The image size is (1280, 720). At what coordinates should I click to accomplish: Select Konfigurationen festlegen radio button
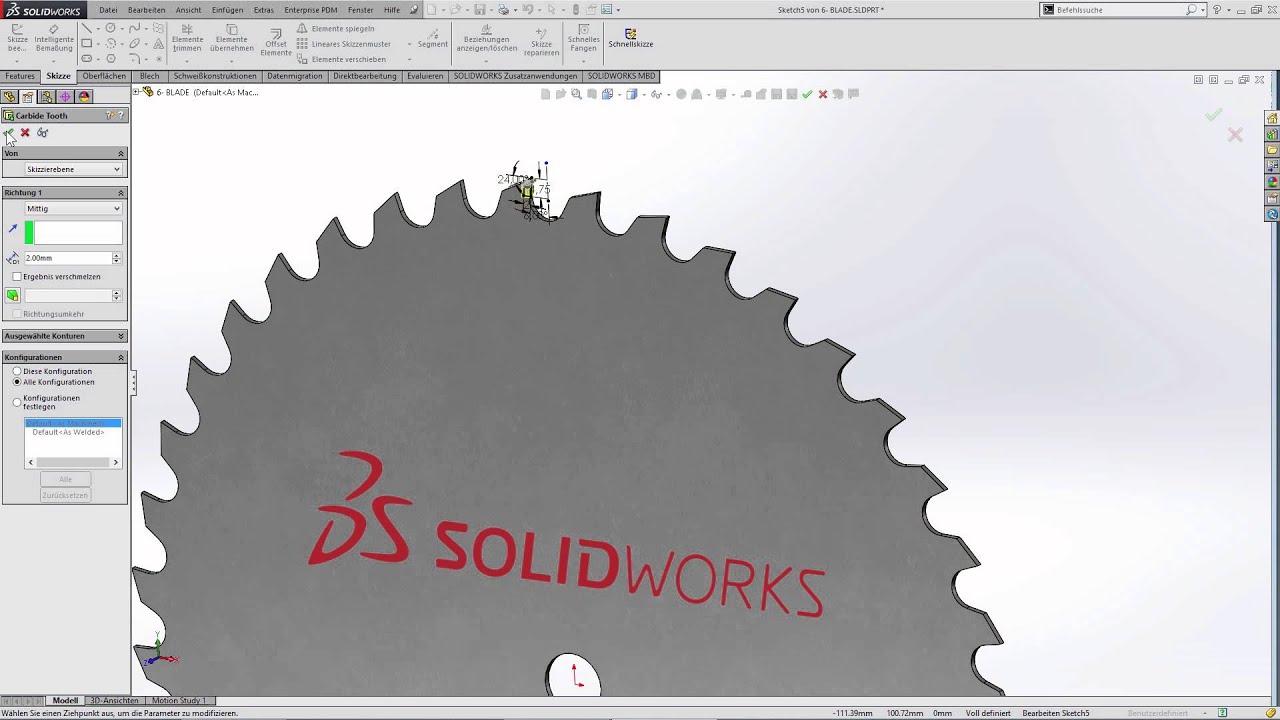17,402
